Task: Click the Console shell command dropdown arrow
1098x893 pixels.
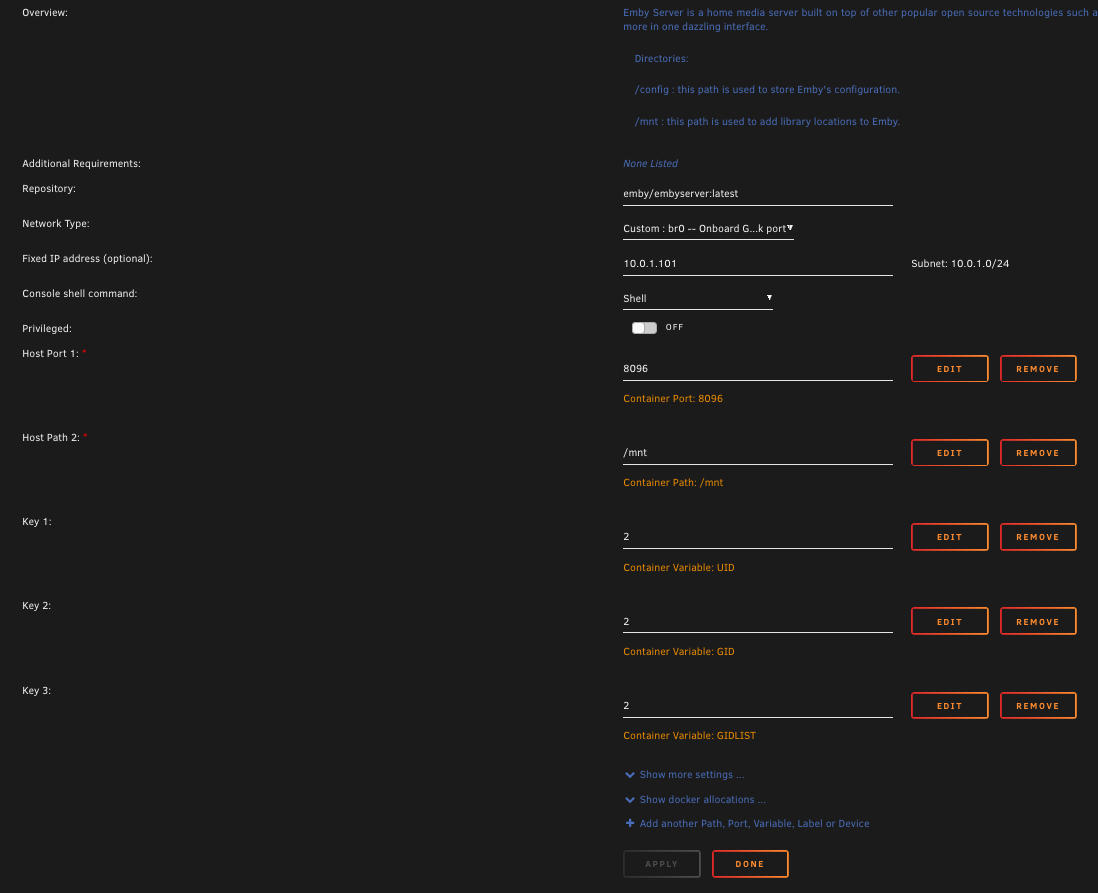Action: click(769, 298)
